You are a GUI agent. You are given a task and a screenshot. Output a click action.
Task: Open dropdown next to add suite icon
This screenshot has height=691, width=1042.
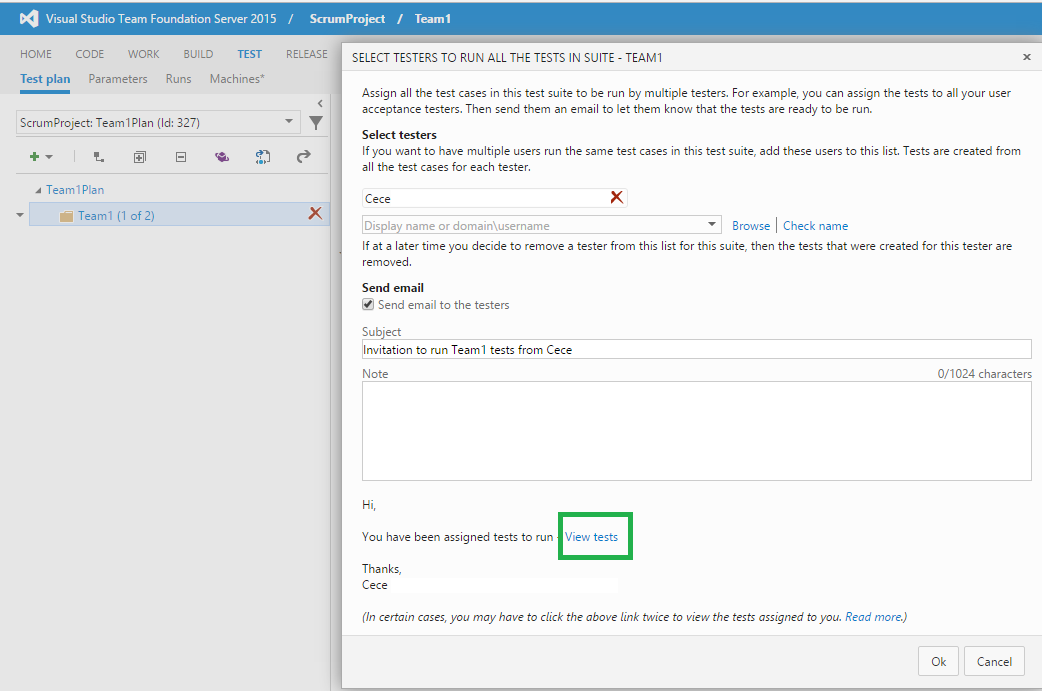[x=49, y=157]
